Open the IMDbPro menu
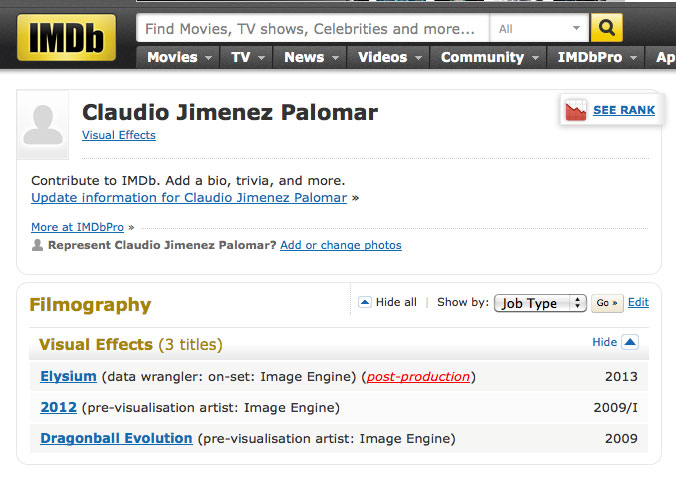Viewport: 676px width, 501px height. click(x=596, y=57)
